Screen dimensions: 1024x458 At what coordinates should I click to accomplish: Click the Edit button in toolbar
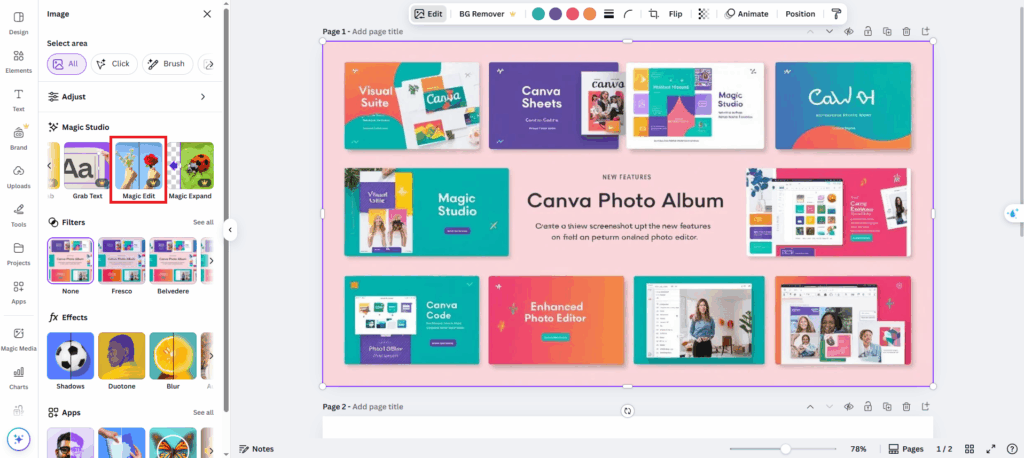tap(428, 14)
